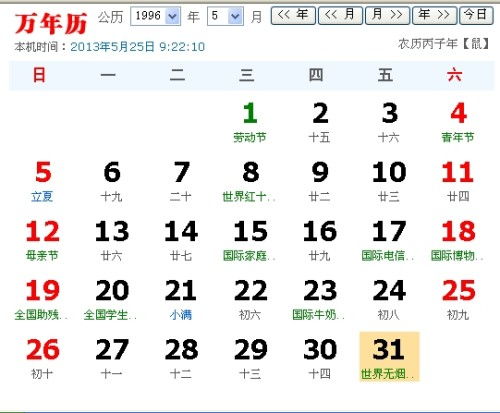This screenshot has height=413, width=500.
Task: Click the local time 2013年5月25日 text
Action: click(x=137, y=47)
